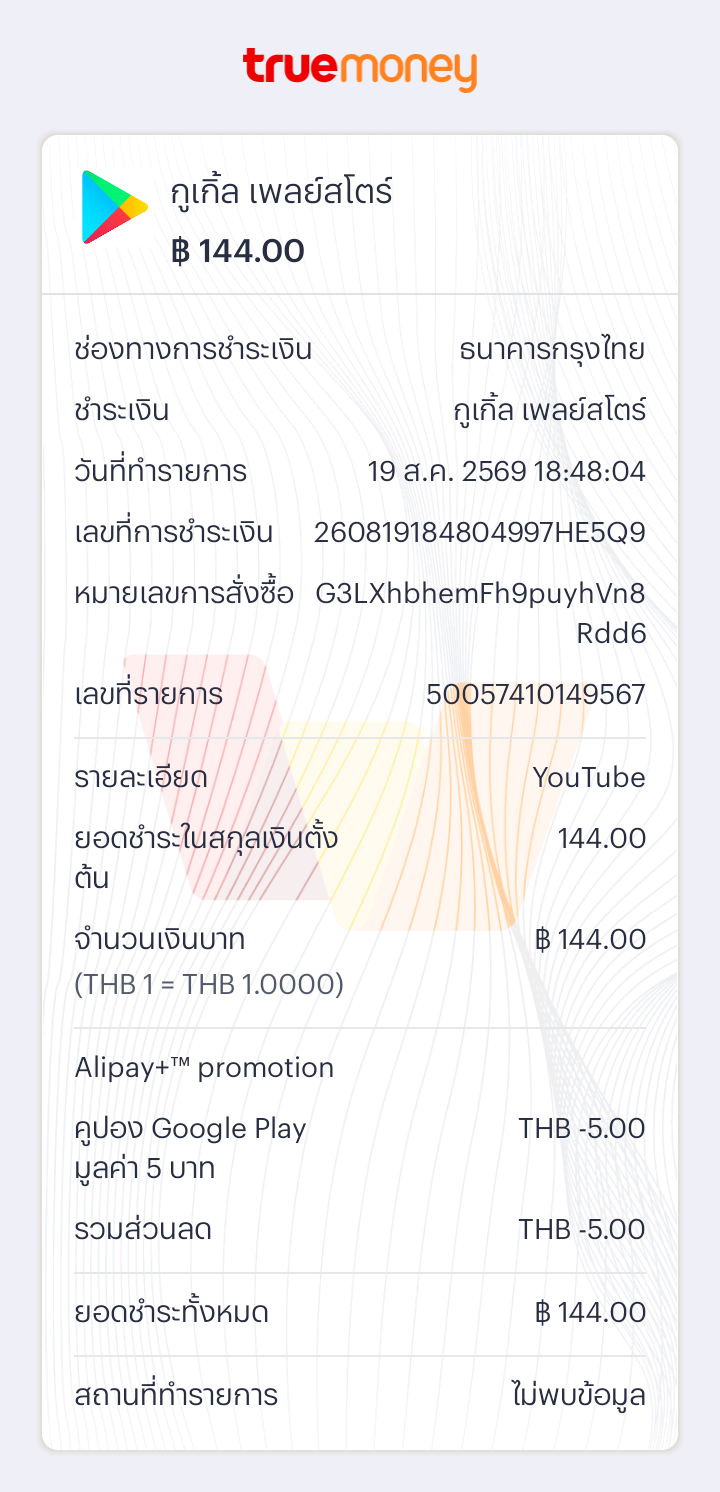Click the รายละเอียด label
The width and height of the screenshot is (720, 1492).
click(x=141, y=778)
